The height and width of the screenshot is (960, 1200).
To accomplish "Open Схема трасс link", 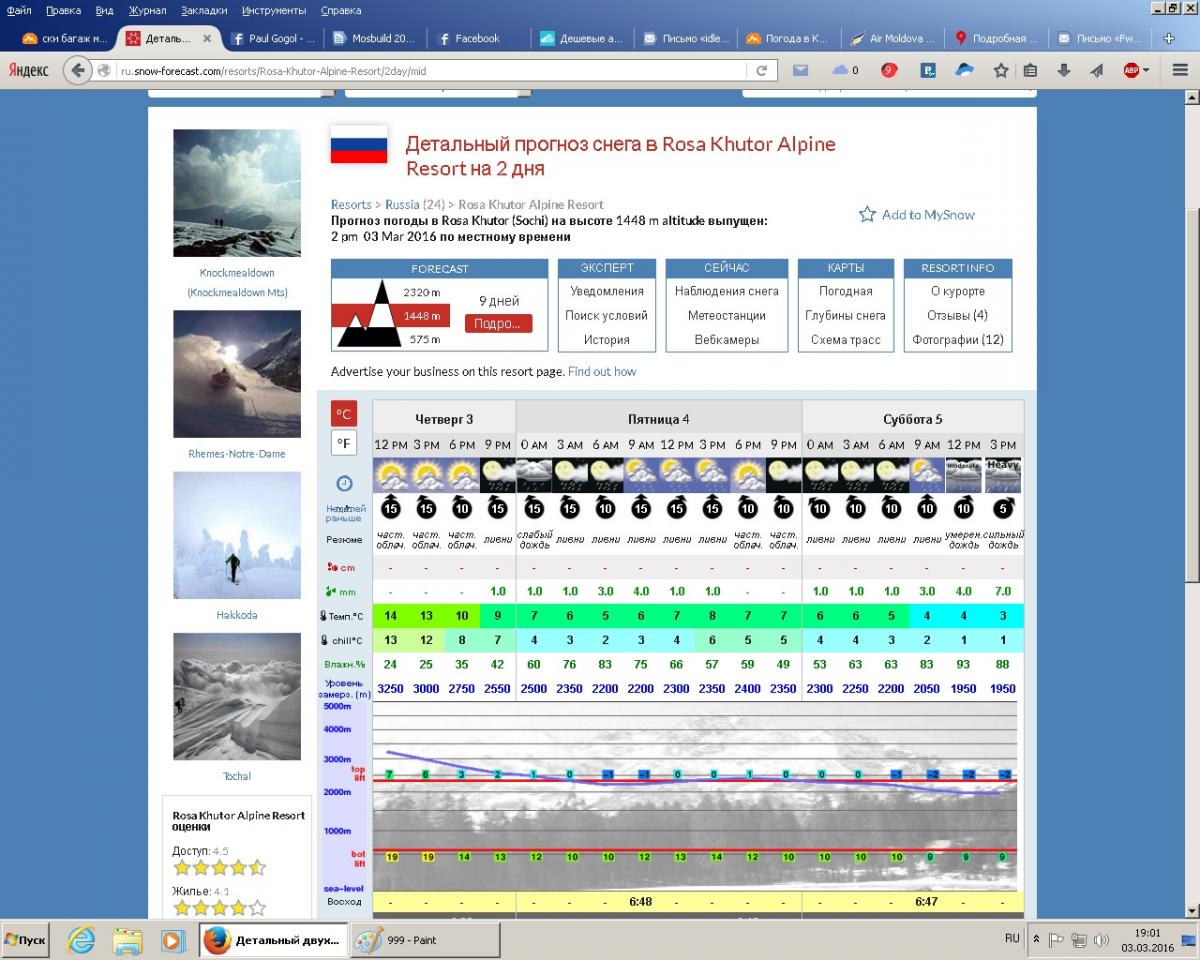I will tap(845, 340).
